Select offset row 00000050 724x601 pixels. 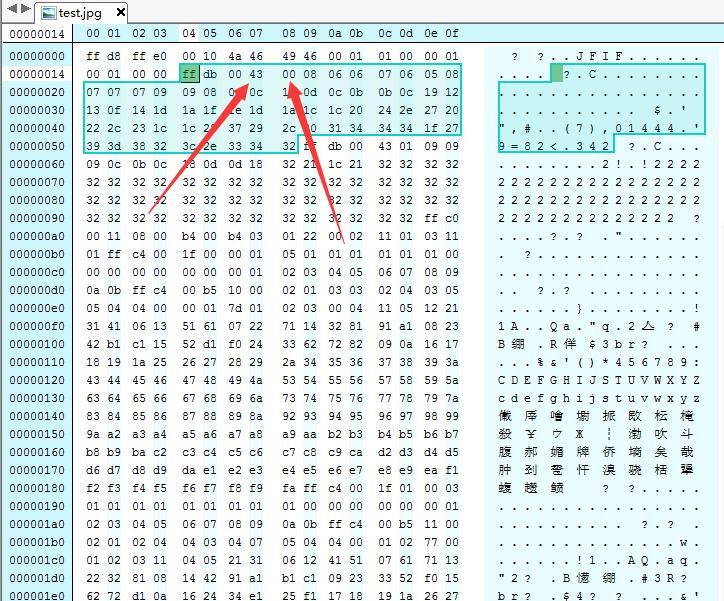(x=37, y=146)
